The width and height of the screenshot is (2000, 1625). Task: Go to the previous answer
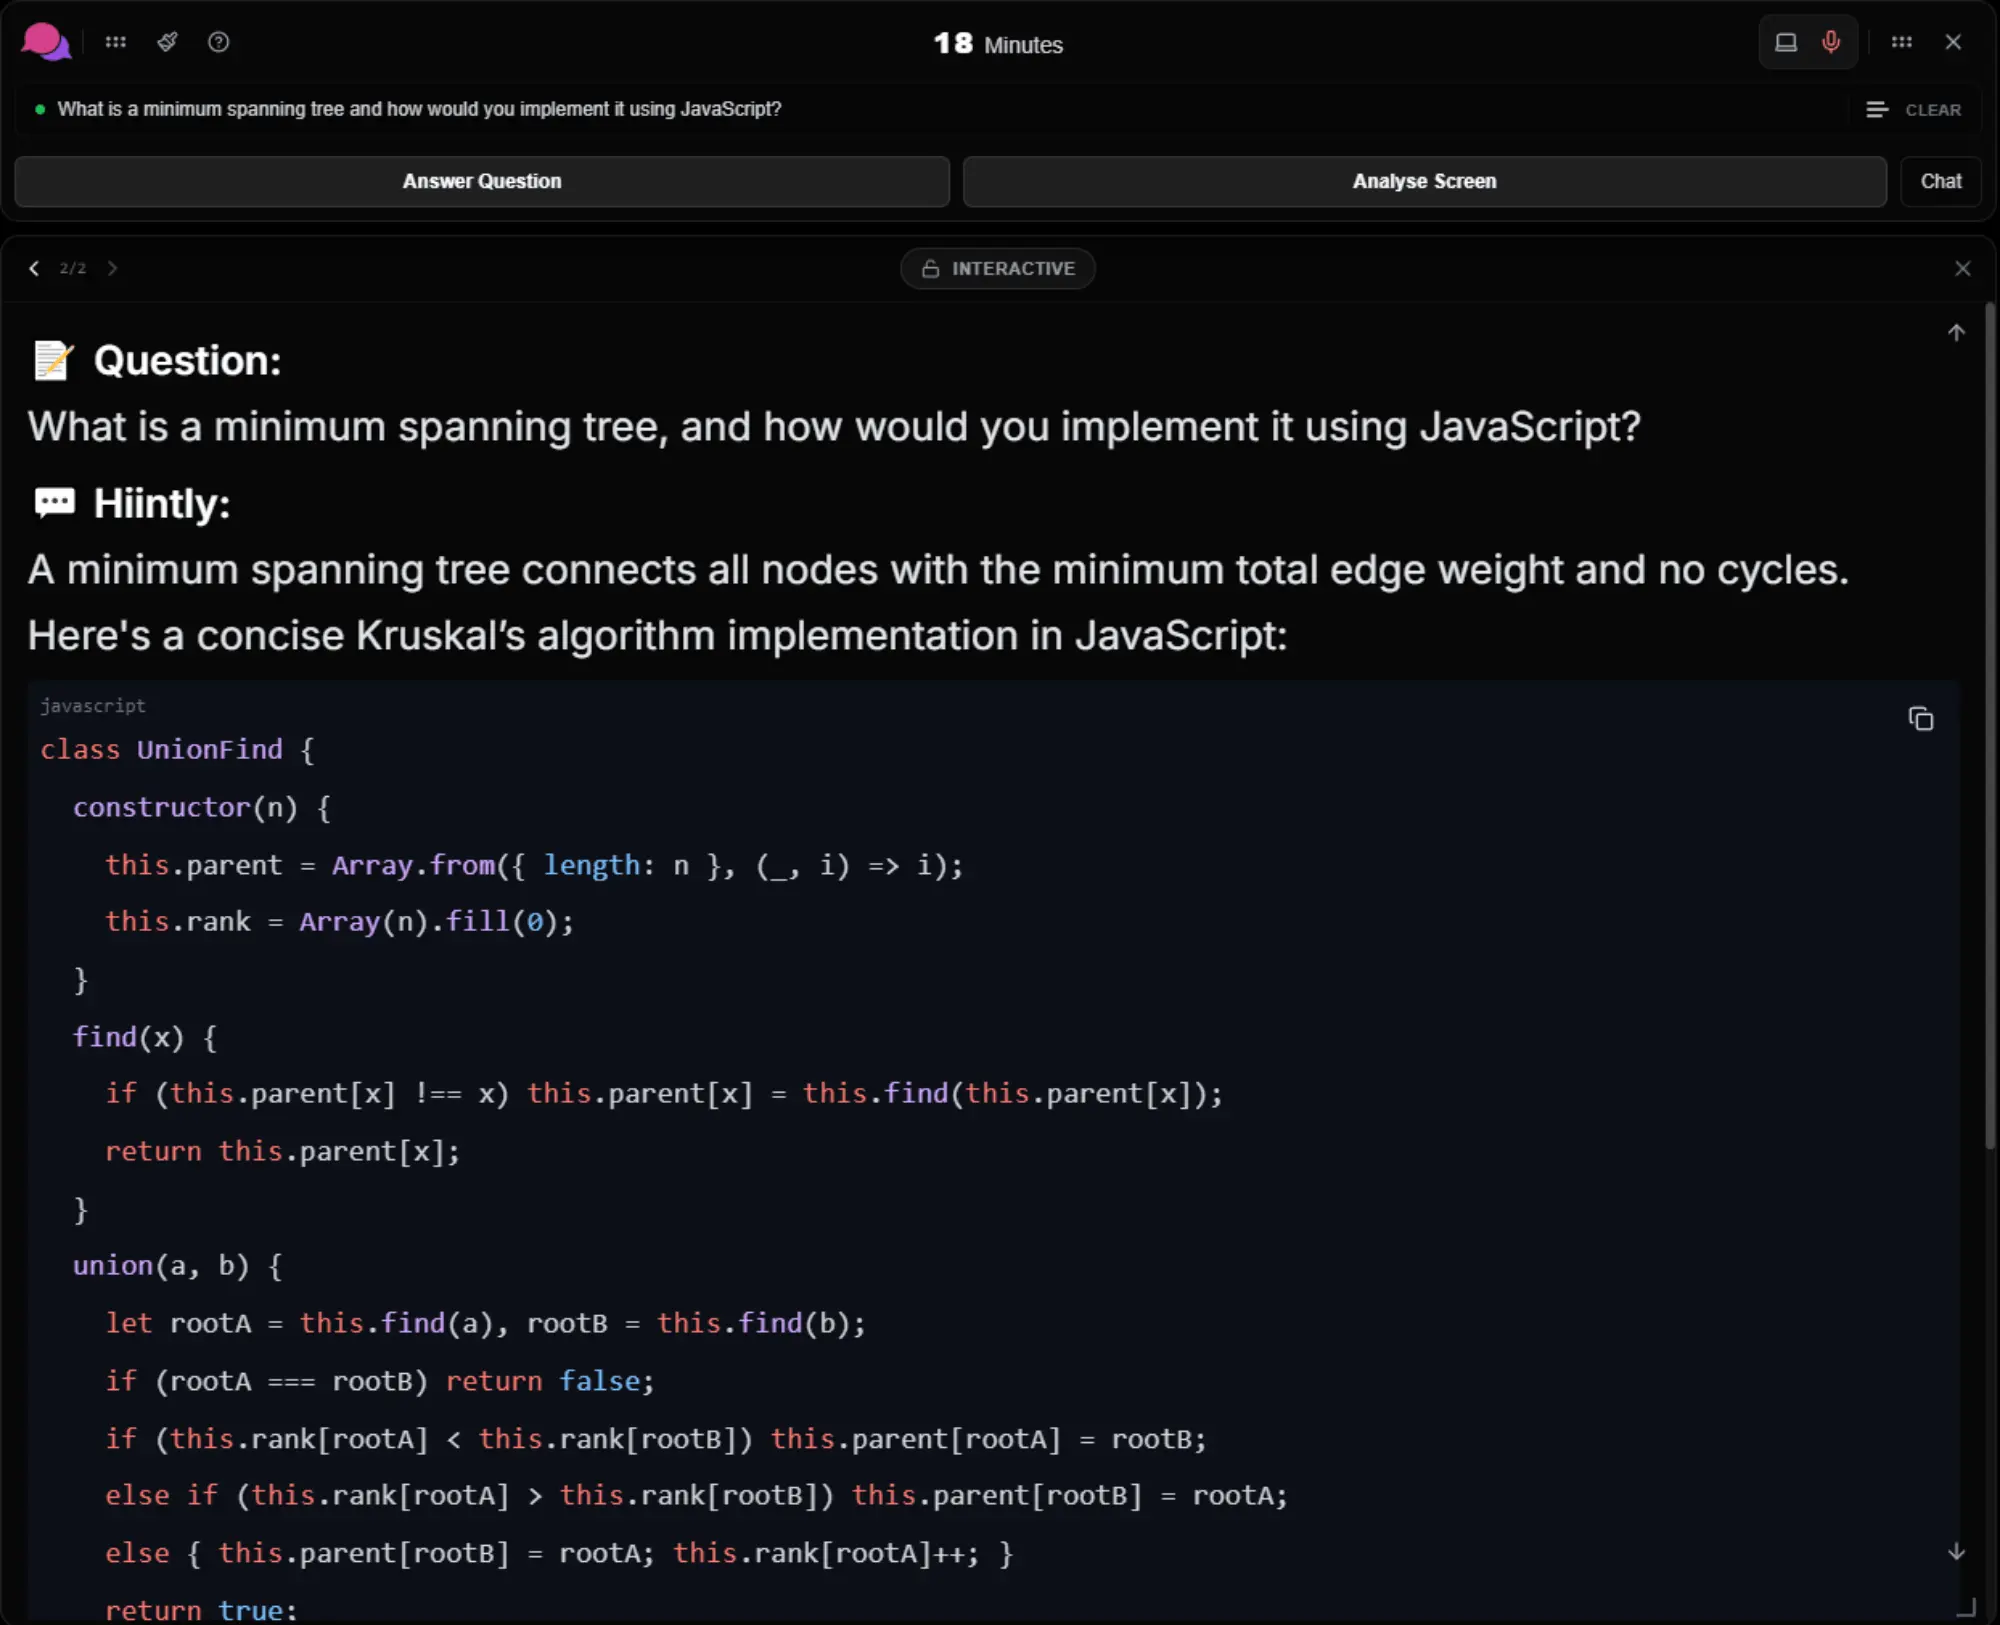tap(34, 268)
